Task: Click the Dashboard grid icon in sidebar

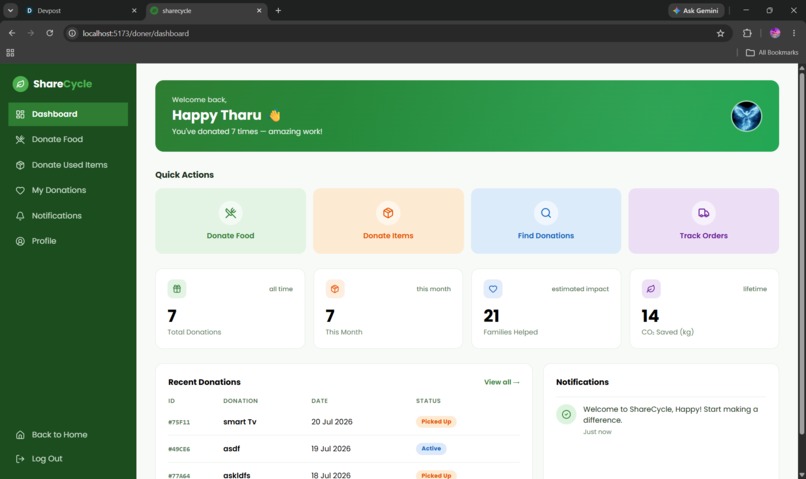Action: pos(20,114)
